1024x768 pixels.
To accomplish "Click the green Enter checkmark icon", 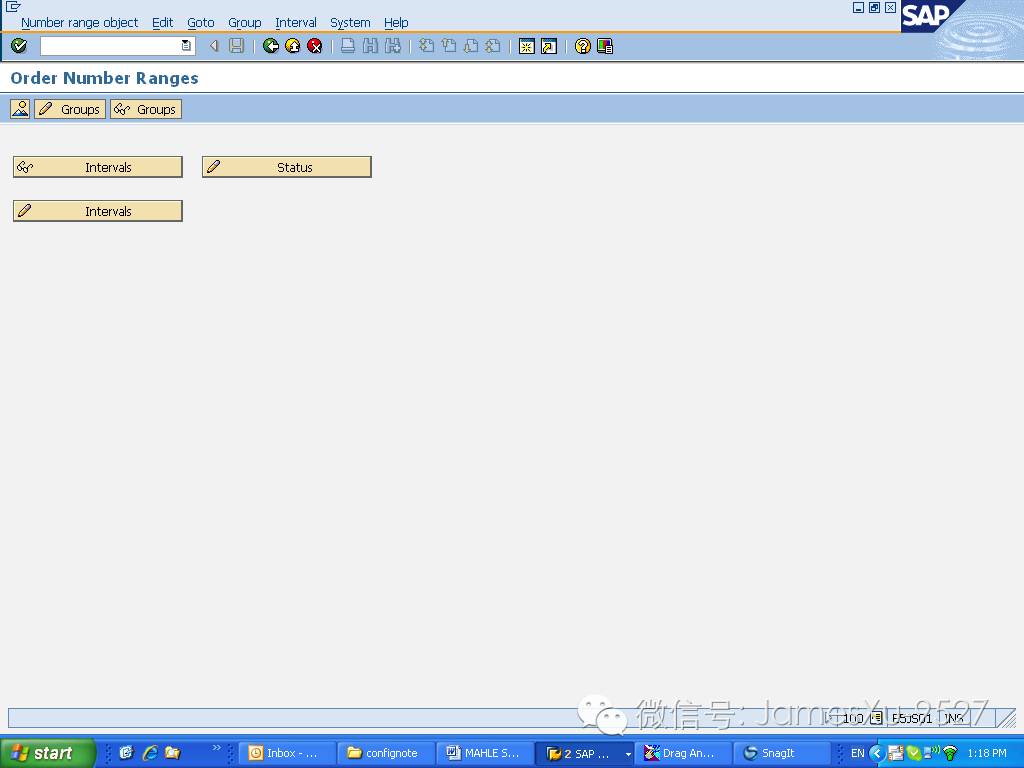I will point(19,46).
